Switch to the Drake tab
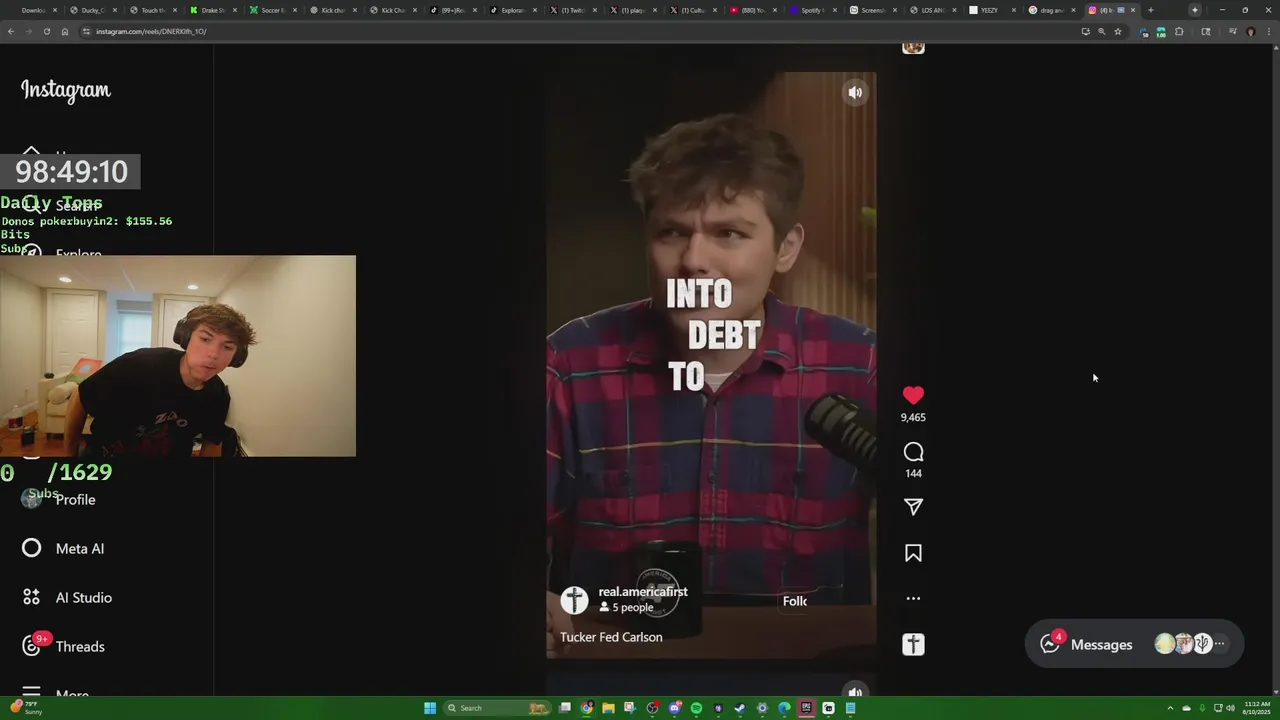This screenshot has width=1280, height=720. pyautogui.click(x=213, y=10)
